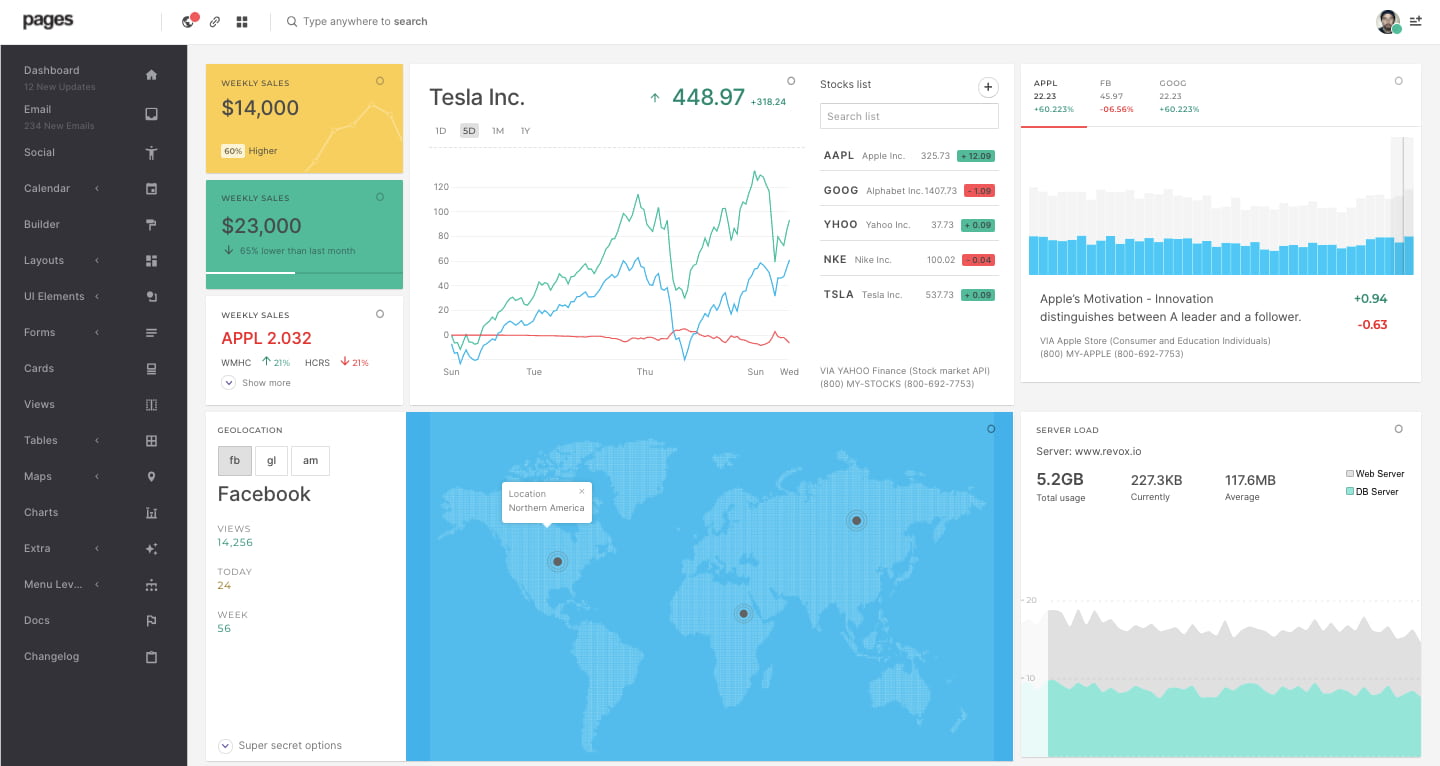1440x766 pixels.
Task: Click the notifications globe icon with red badge
Action: (188, 20)
